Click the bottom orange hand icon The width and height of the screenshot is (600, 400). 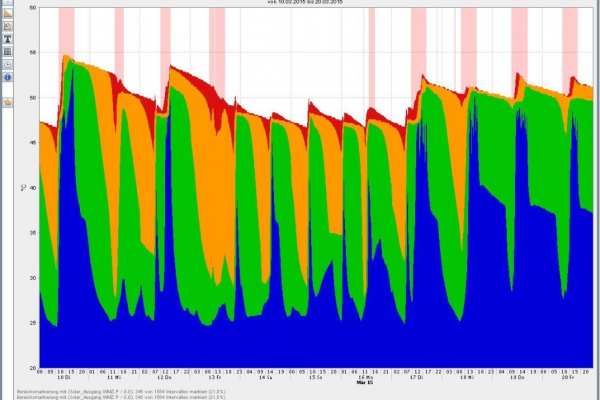7,101
